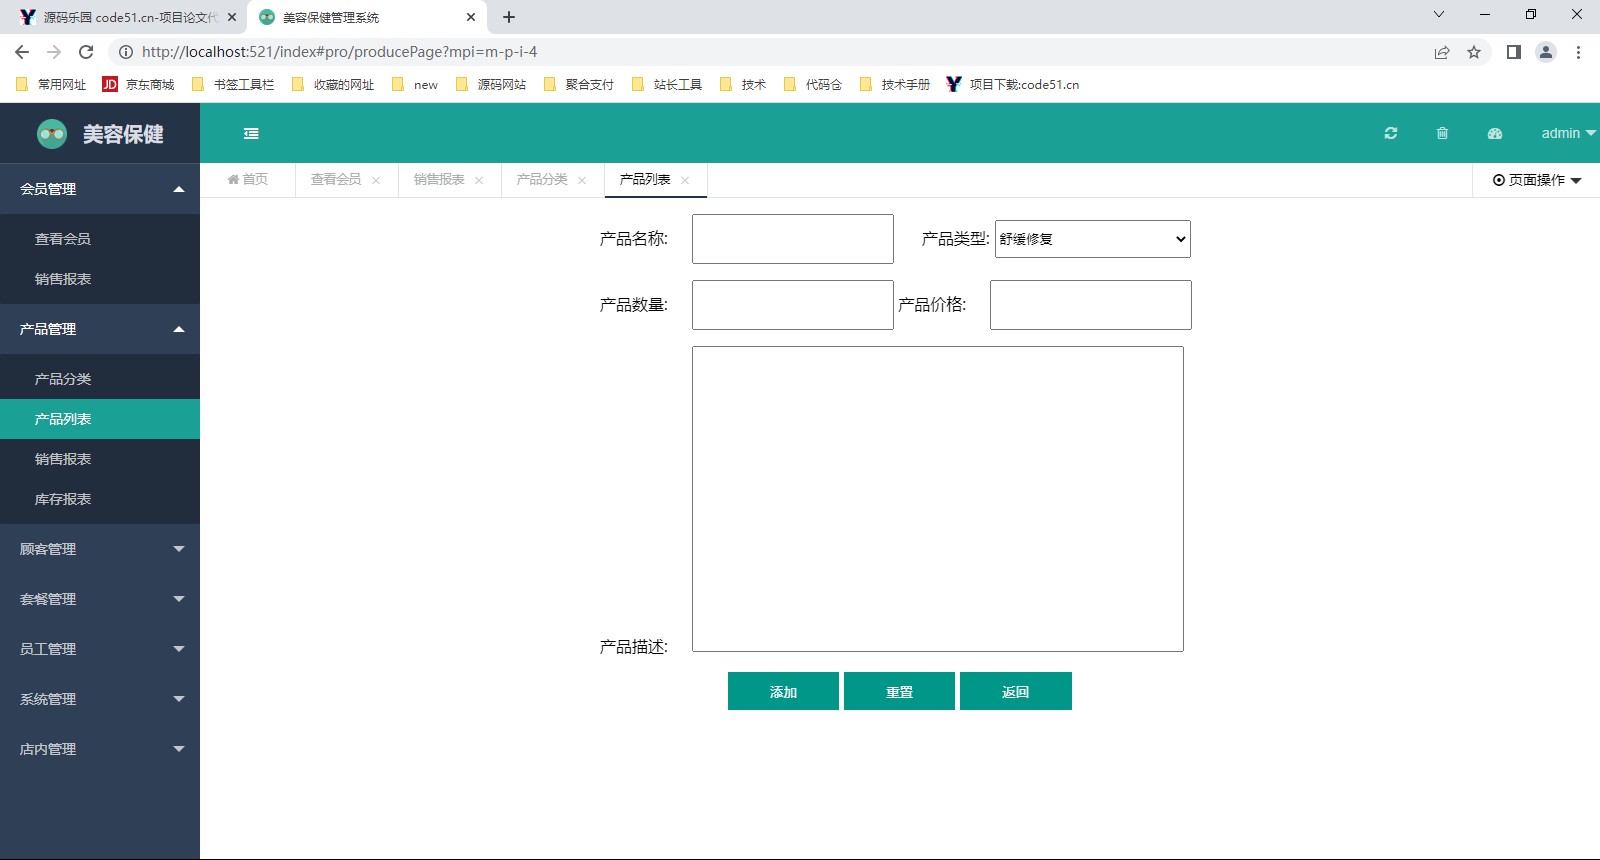Click the home icon in 首页 tab
The height and width of the screenshot is (860, 1600).
pos(233,180)
